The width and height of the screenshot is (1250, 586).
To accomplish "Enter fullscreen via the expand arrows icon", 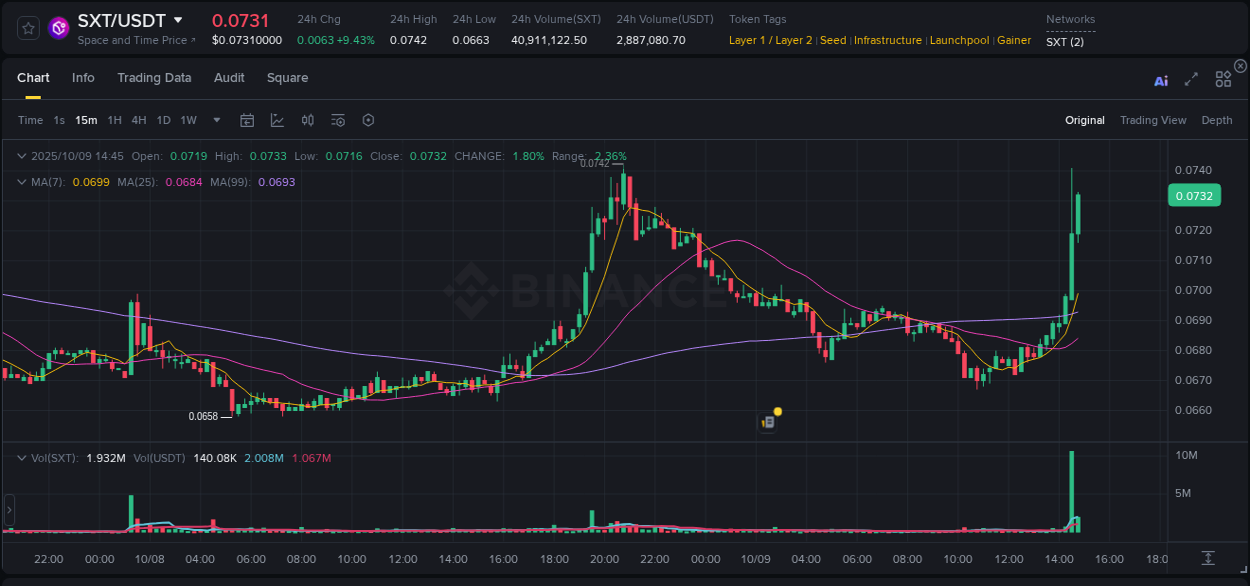I will tap(1191, 80).
